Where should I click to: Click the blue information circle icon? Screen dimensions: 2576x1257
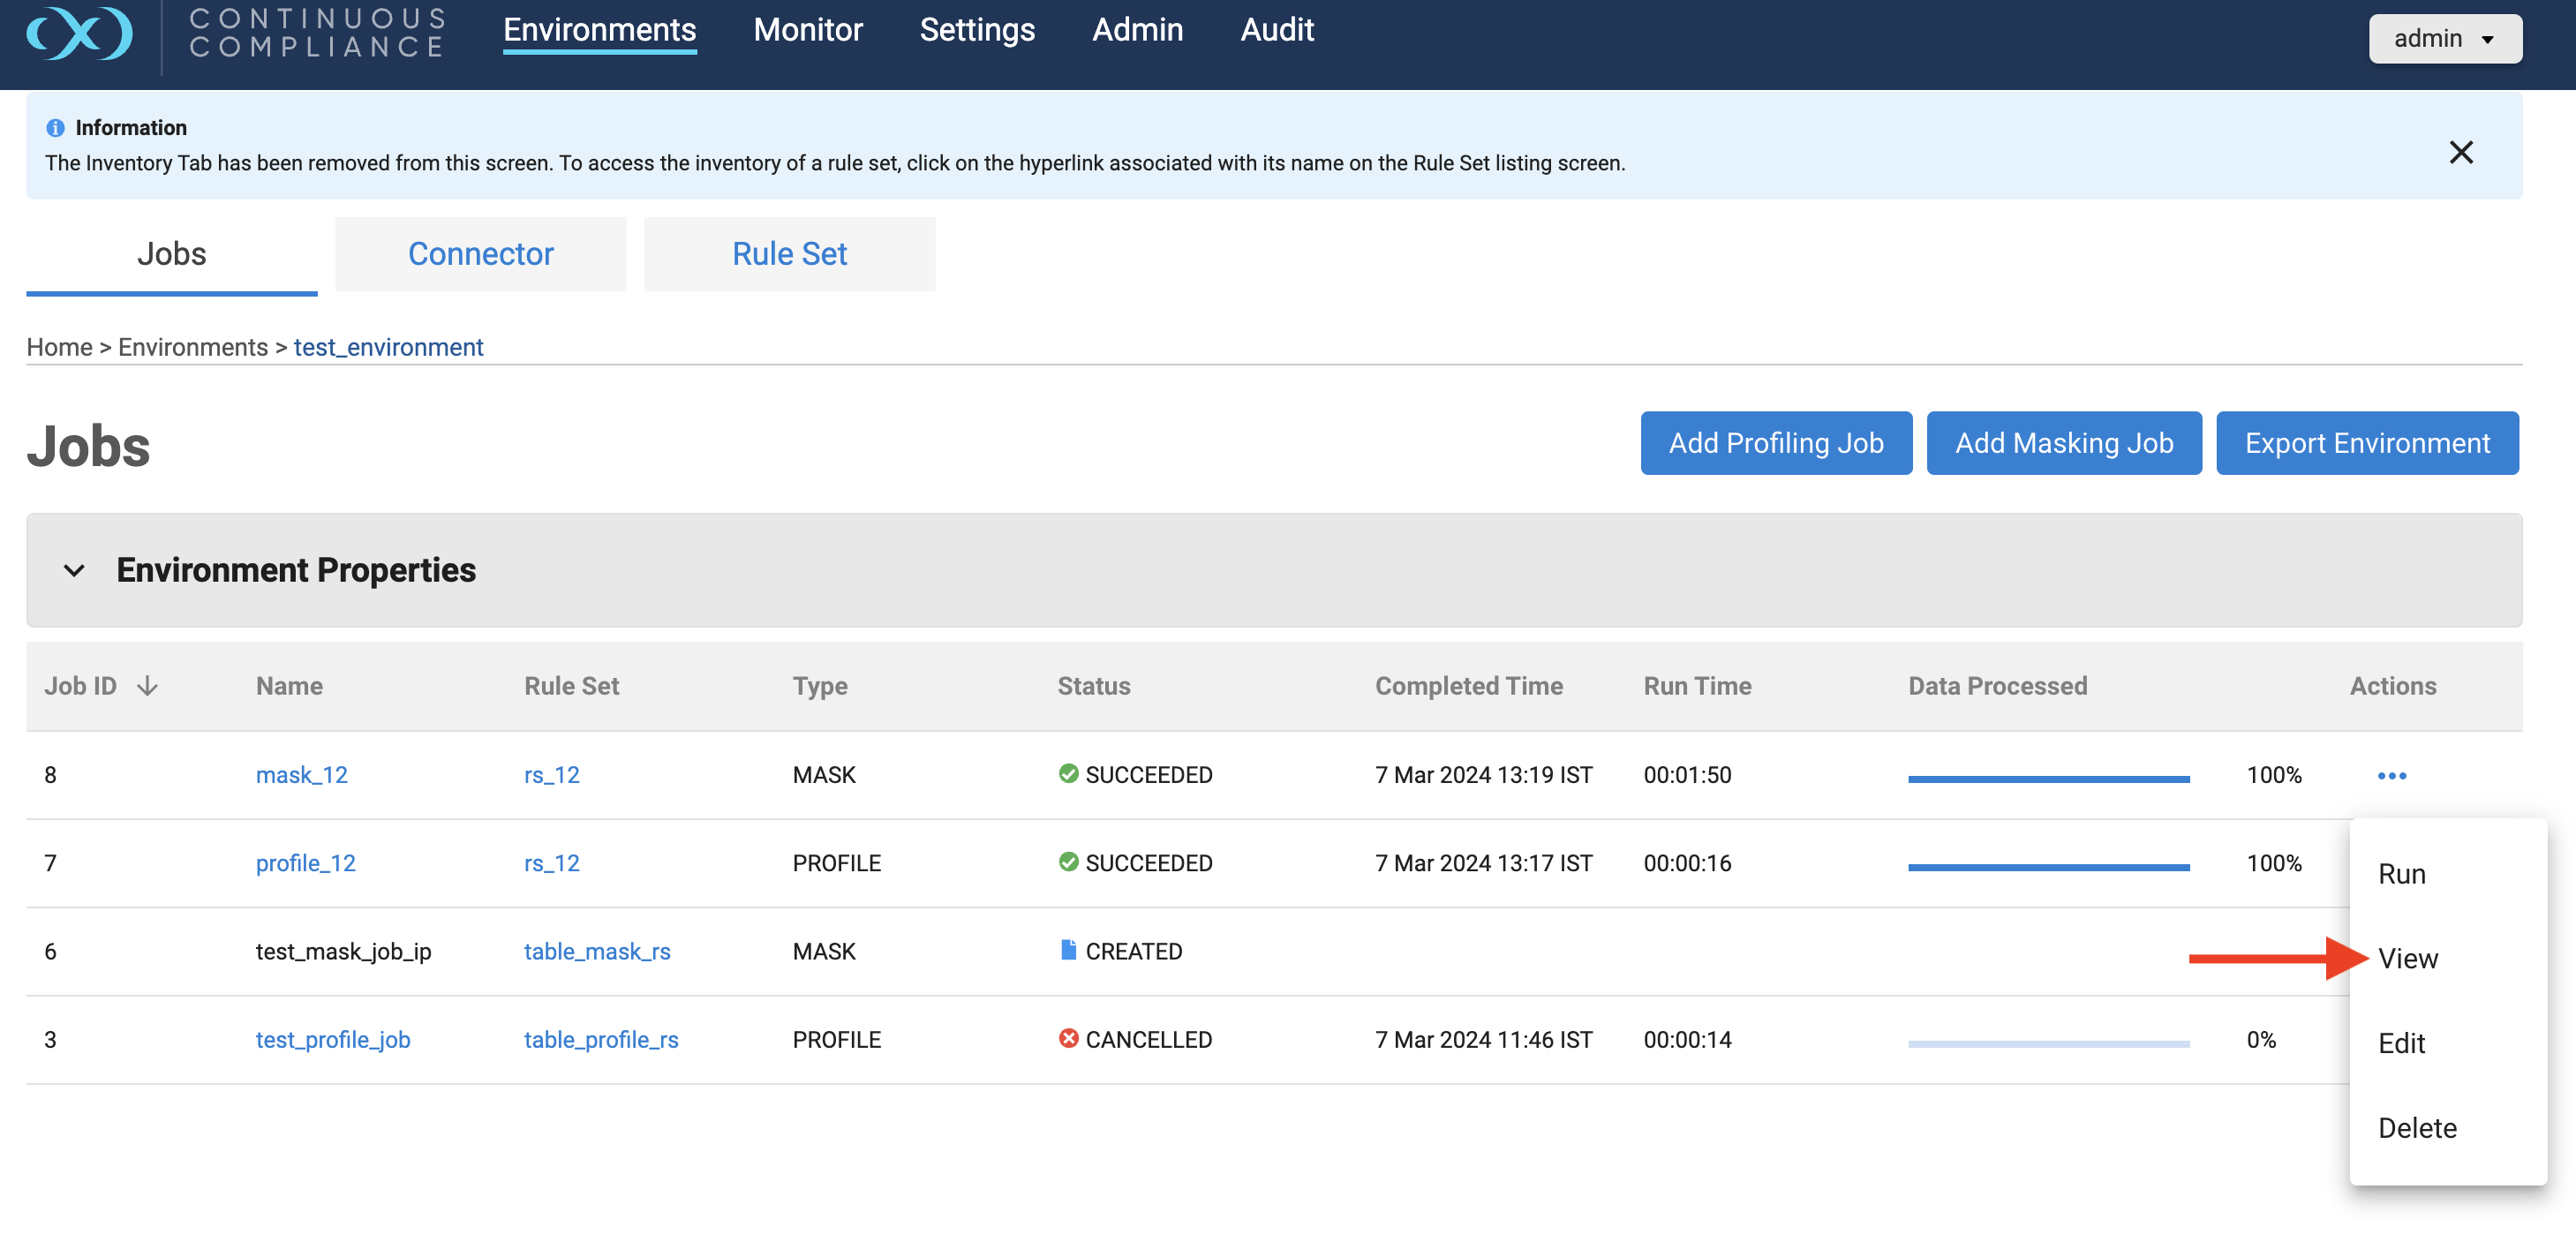coord(55,128)
